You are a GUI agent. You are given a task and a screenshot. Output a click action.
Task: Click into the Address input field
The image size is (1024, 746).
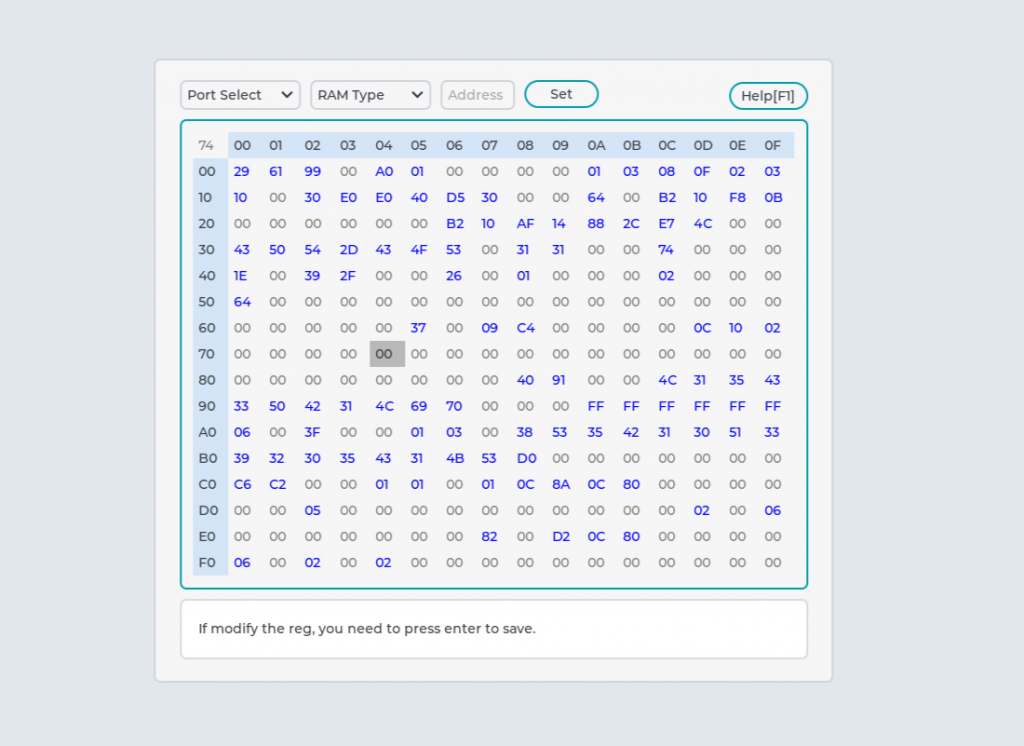[x=477, y=95]
